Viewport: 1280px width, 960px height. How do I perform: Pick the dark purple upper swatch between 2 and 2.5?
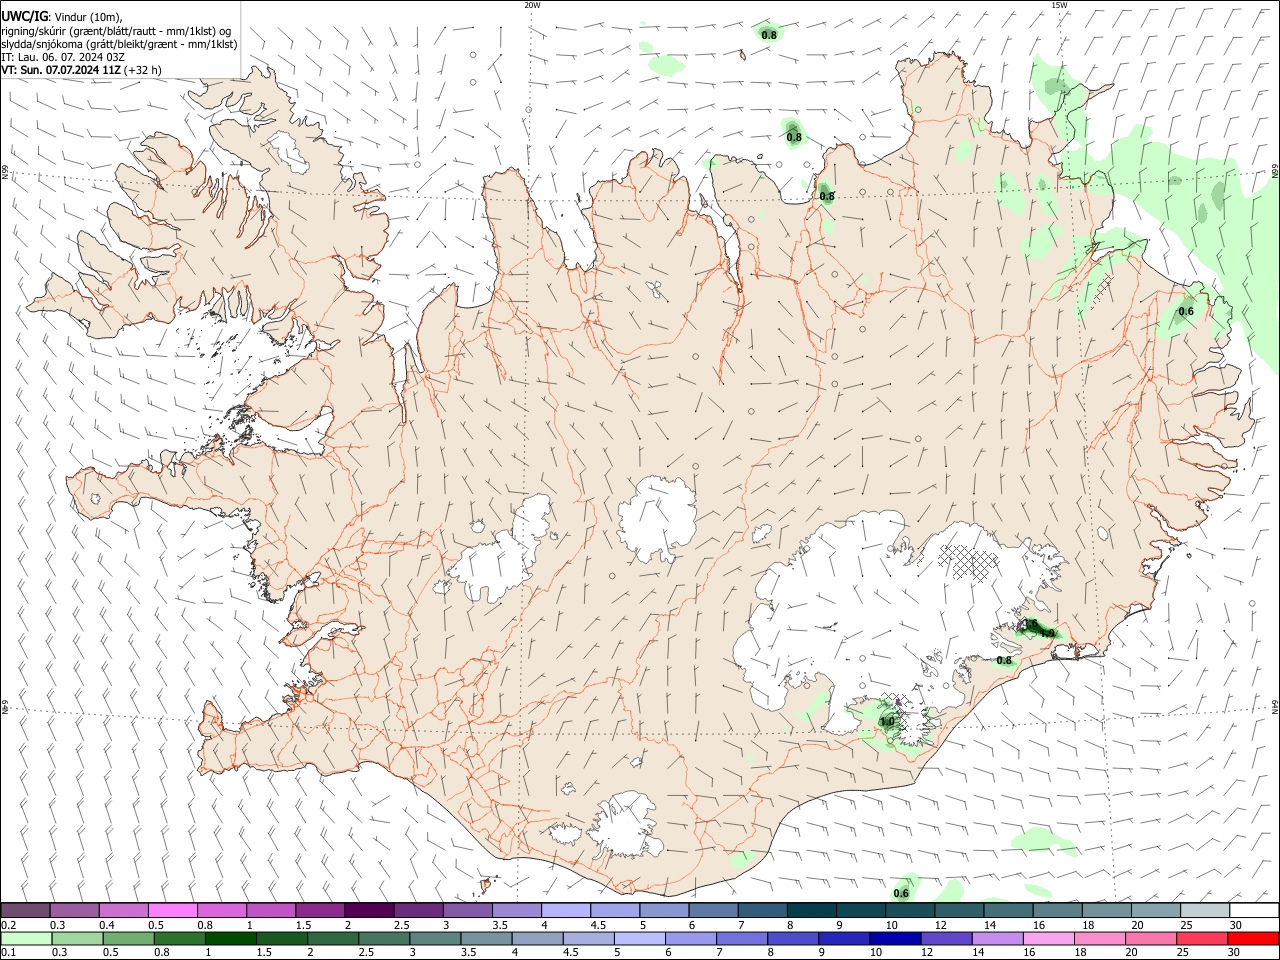click(x=369, y=910)
